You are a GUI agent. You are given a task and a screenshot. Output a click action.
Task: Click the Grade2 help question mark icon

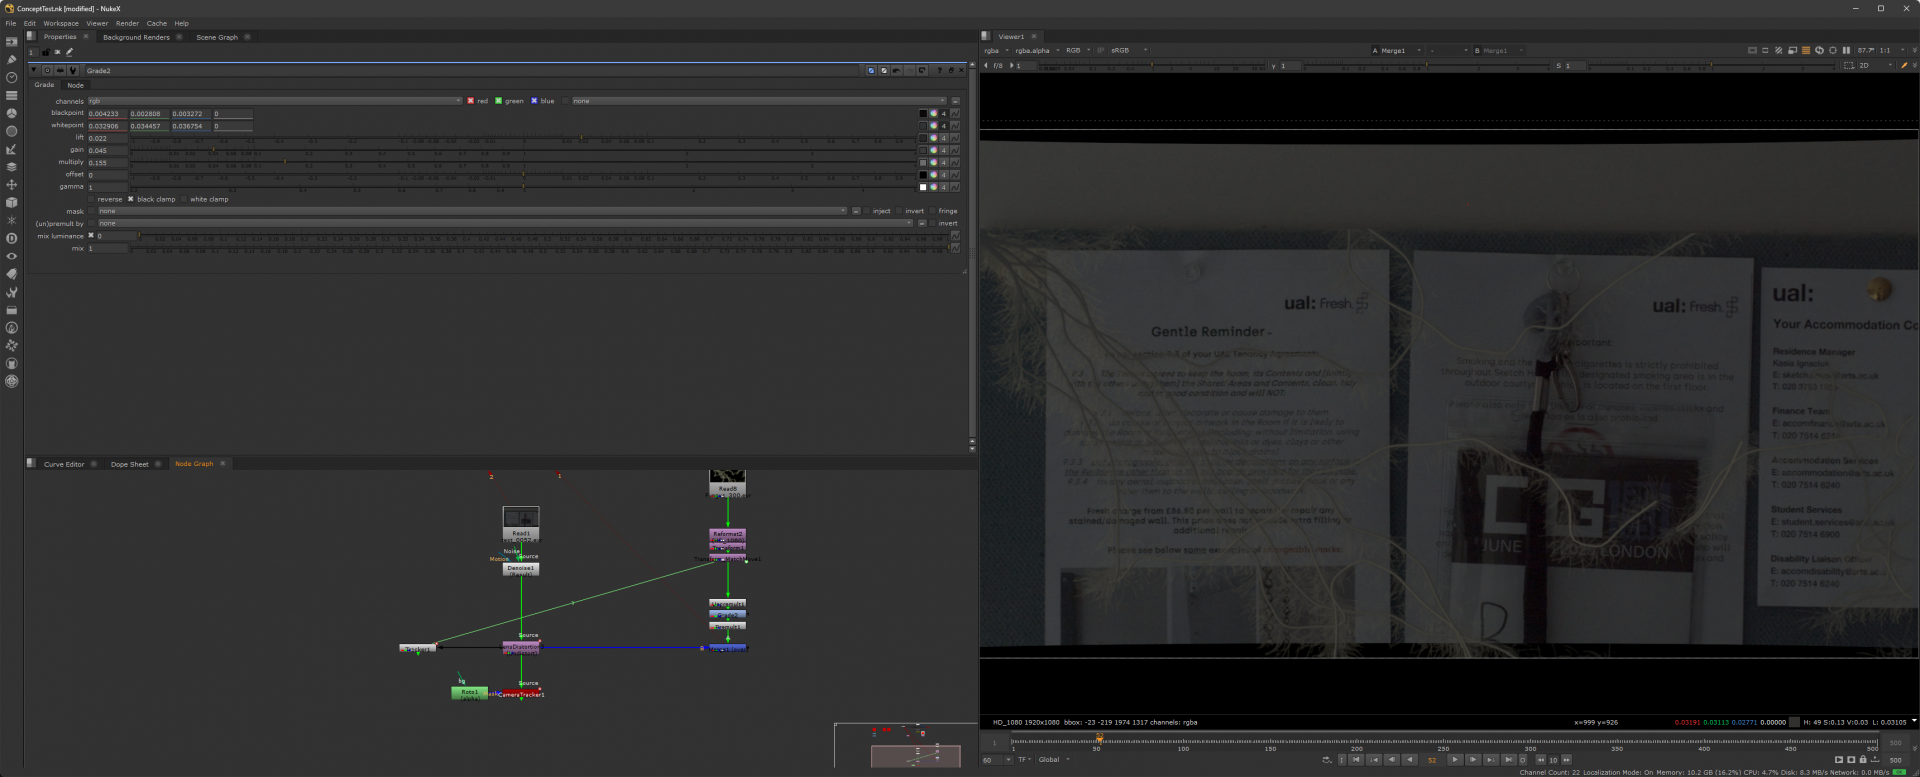click(939, 71)
